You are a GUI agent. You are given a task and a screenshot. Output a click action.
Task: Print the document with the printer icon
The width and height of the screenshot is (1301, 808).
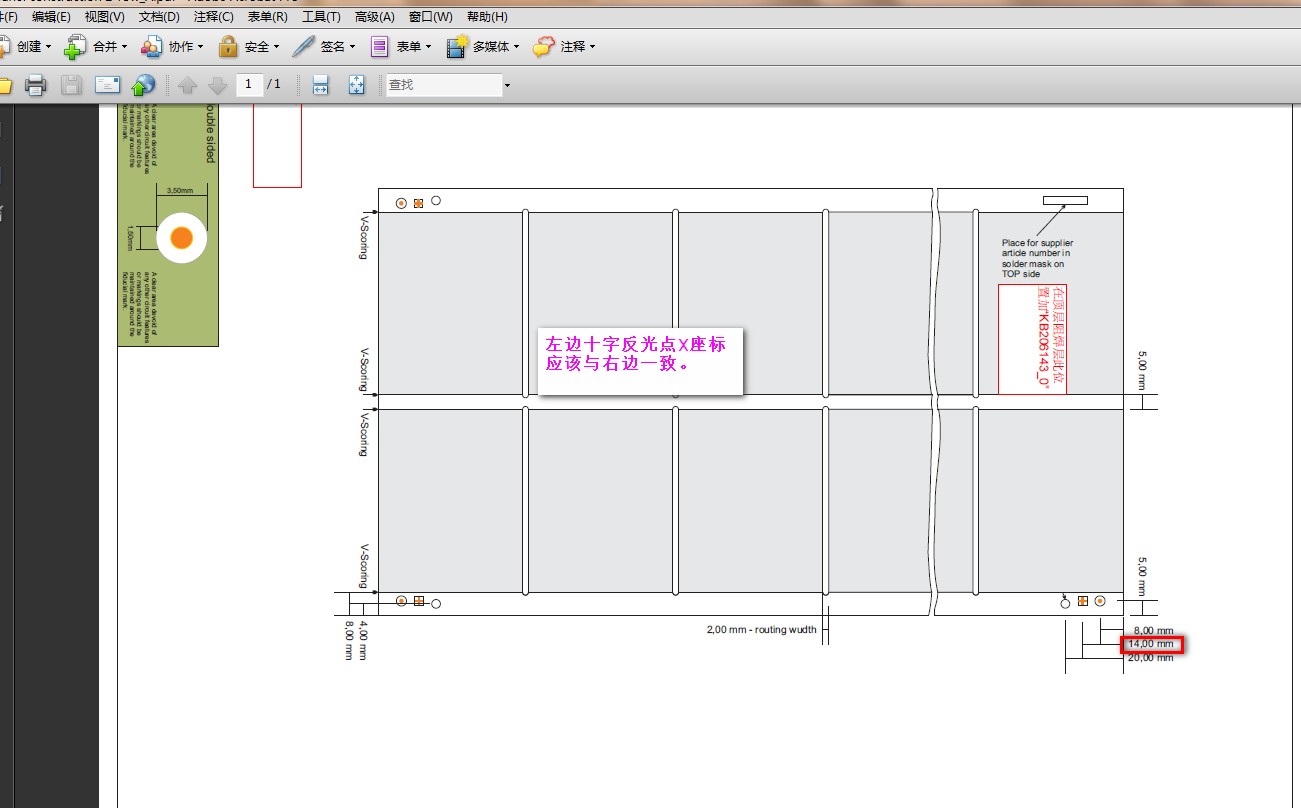pyautogui.click(x=35, y=85)
